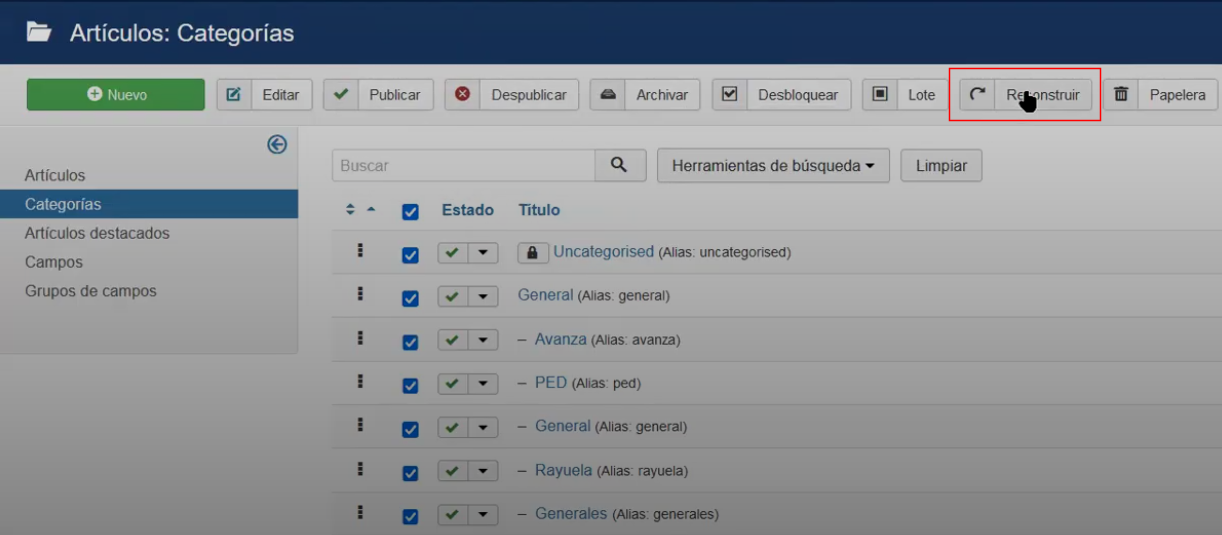Open status dropdown arrow for PED row
Viewport: 1222px width, 535px height.
click(483, 384)
